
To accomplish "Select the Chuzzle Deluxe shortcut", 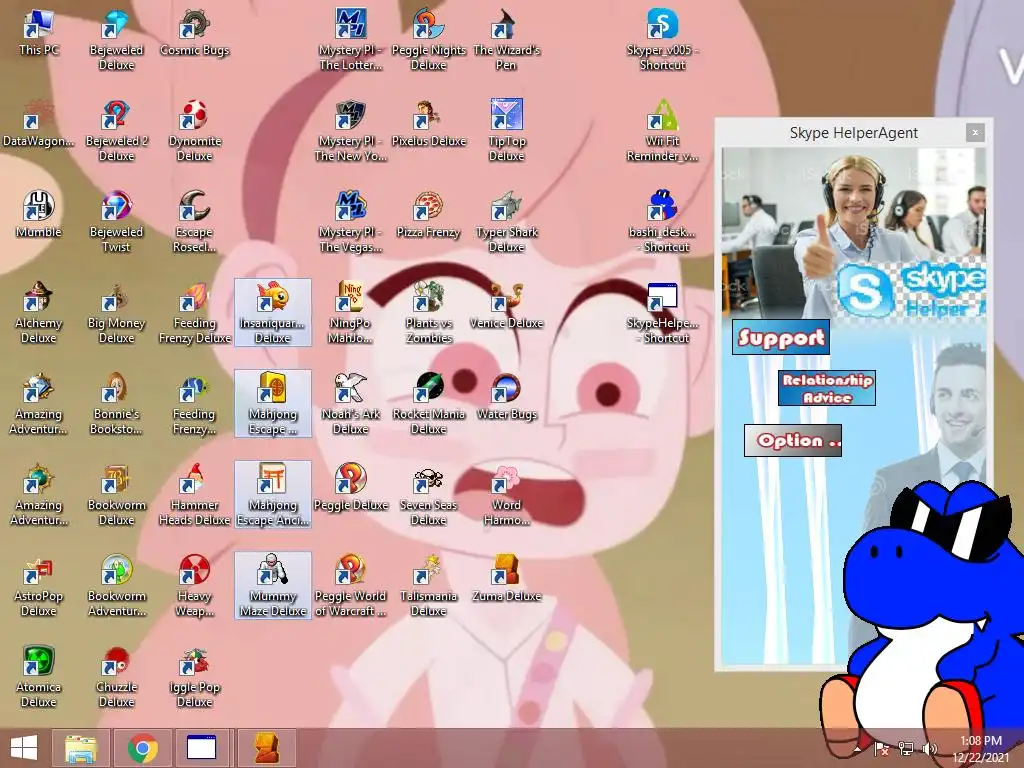I will pos(116,676).
